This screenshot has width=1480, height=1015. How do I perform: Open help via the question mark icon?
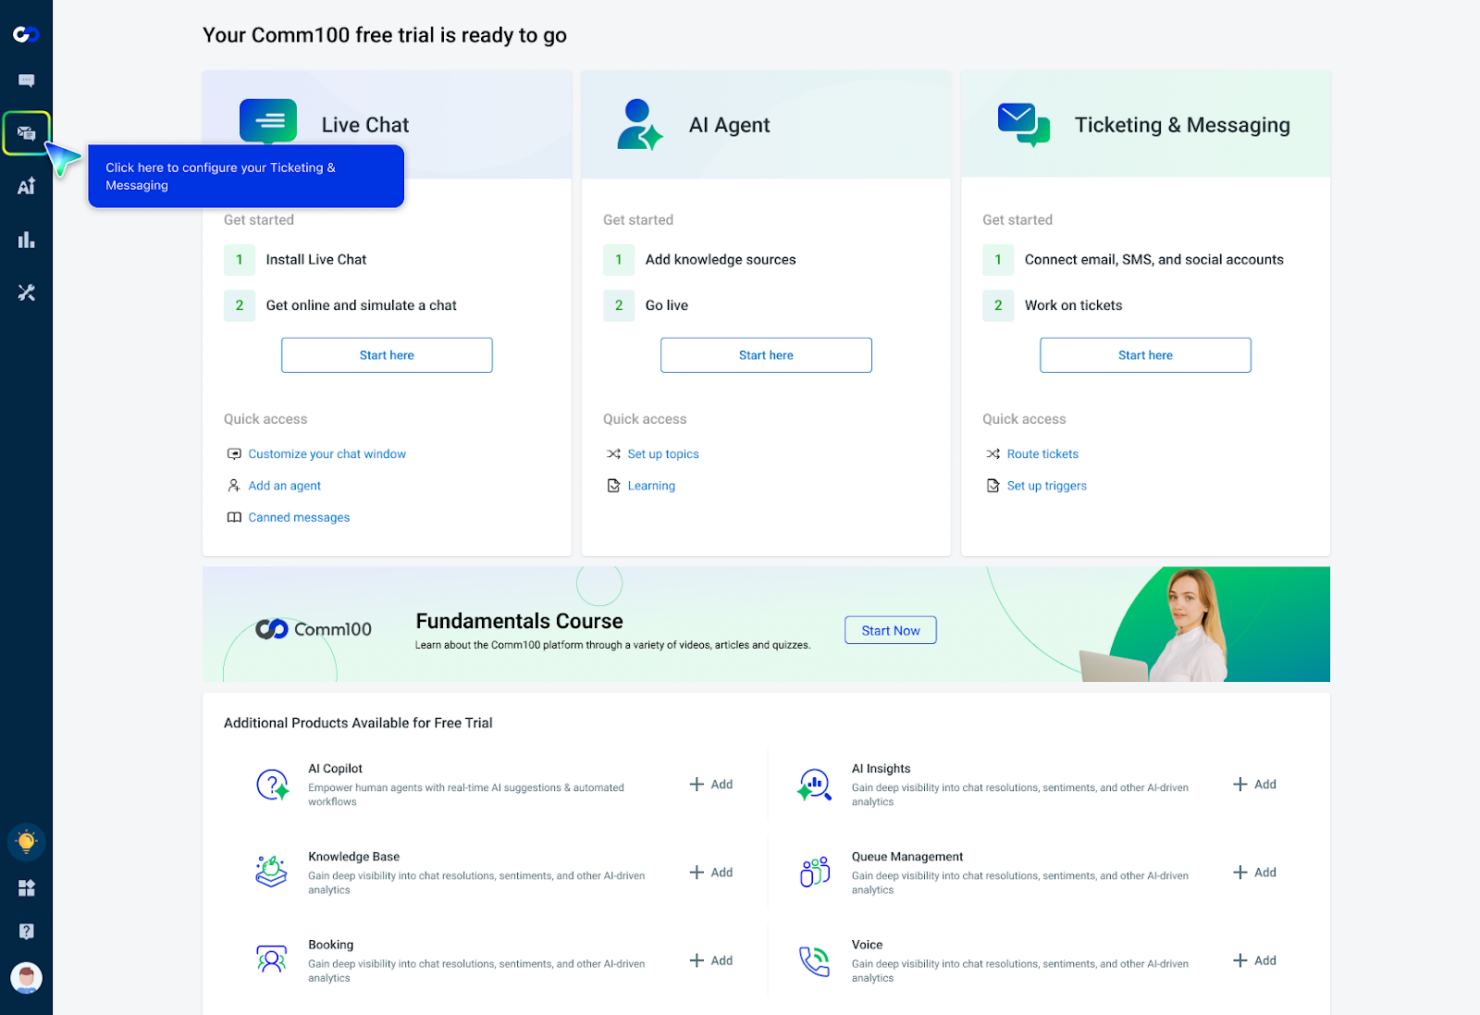click(x=27, y=930)
